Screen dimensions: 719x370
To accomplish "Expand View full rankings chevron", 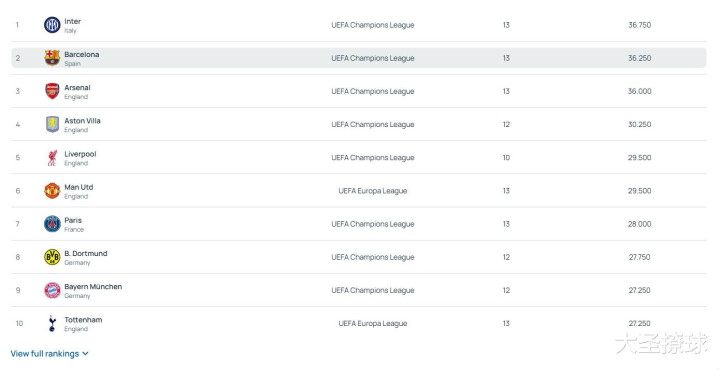I will click(x=85, y=353).
